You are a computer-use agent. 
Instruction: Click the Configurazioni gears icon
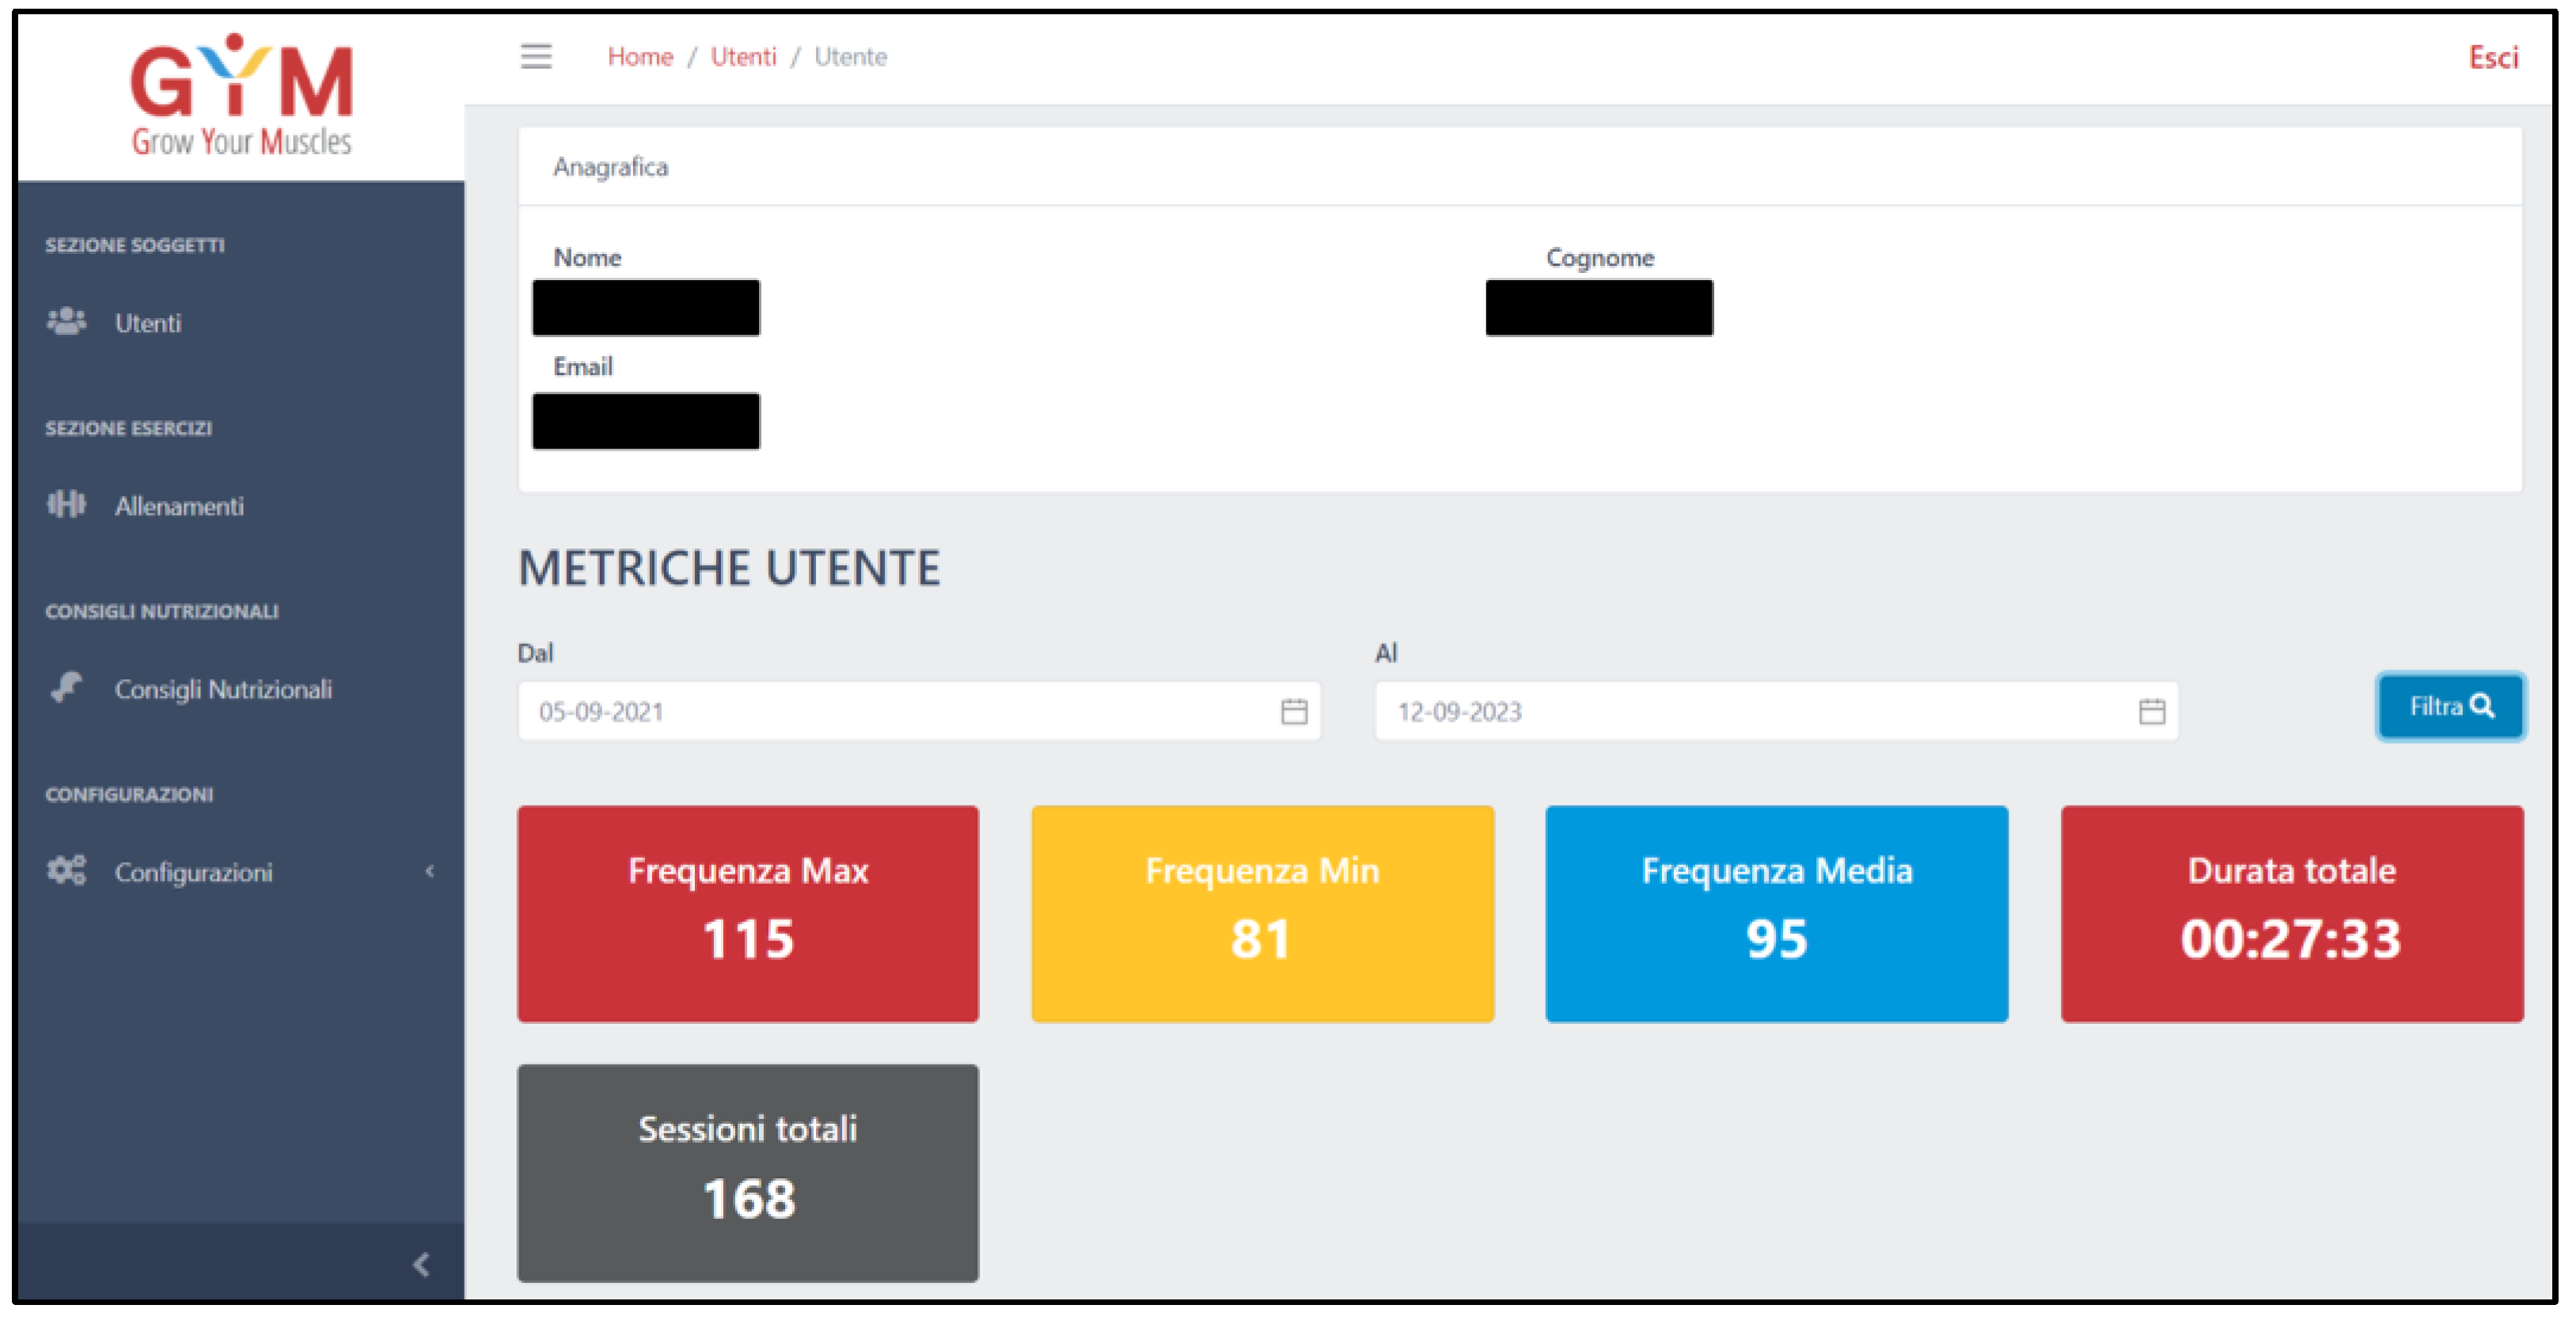(66, 870)
